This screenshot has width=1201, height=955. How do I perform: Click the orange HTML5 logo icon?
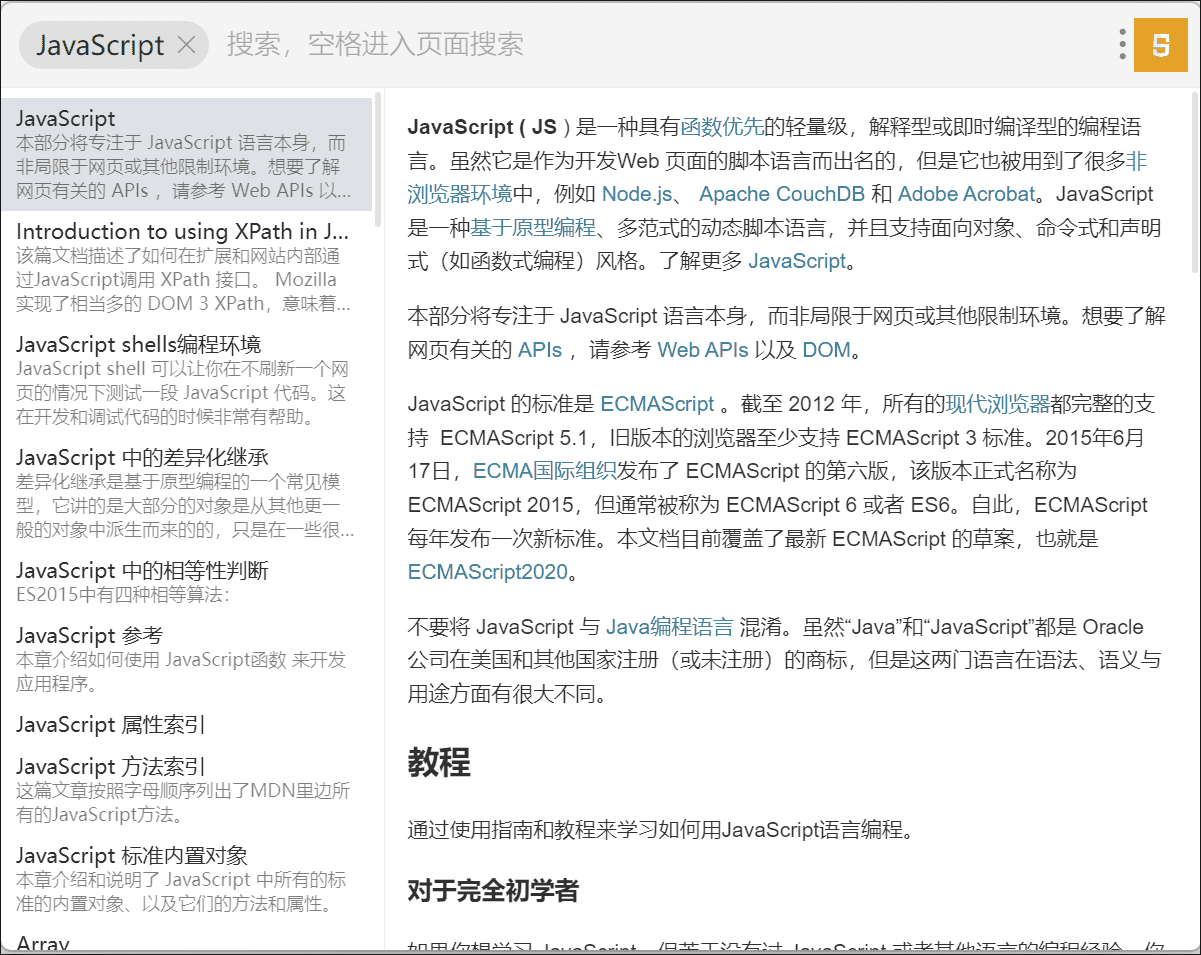1160,45
